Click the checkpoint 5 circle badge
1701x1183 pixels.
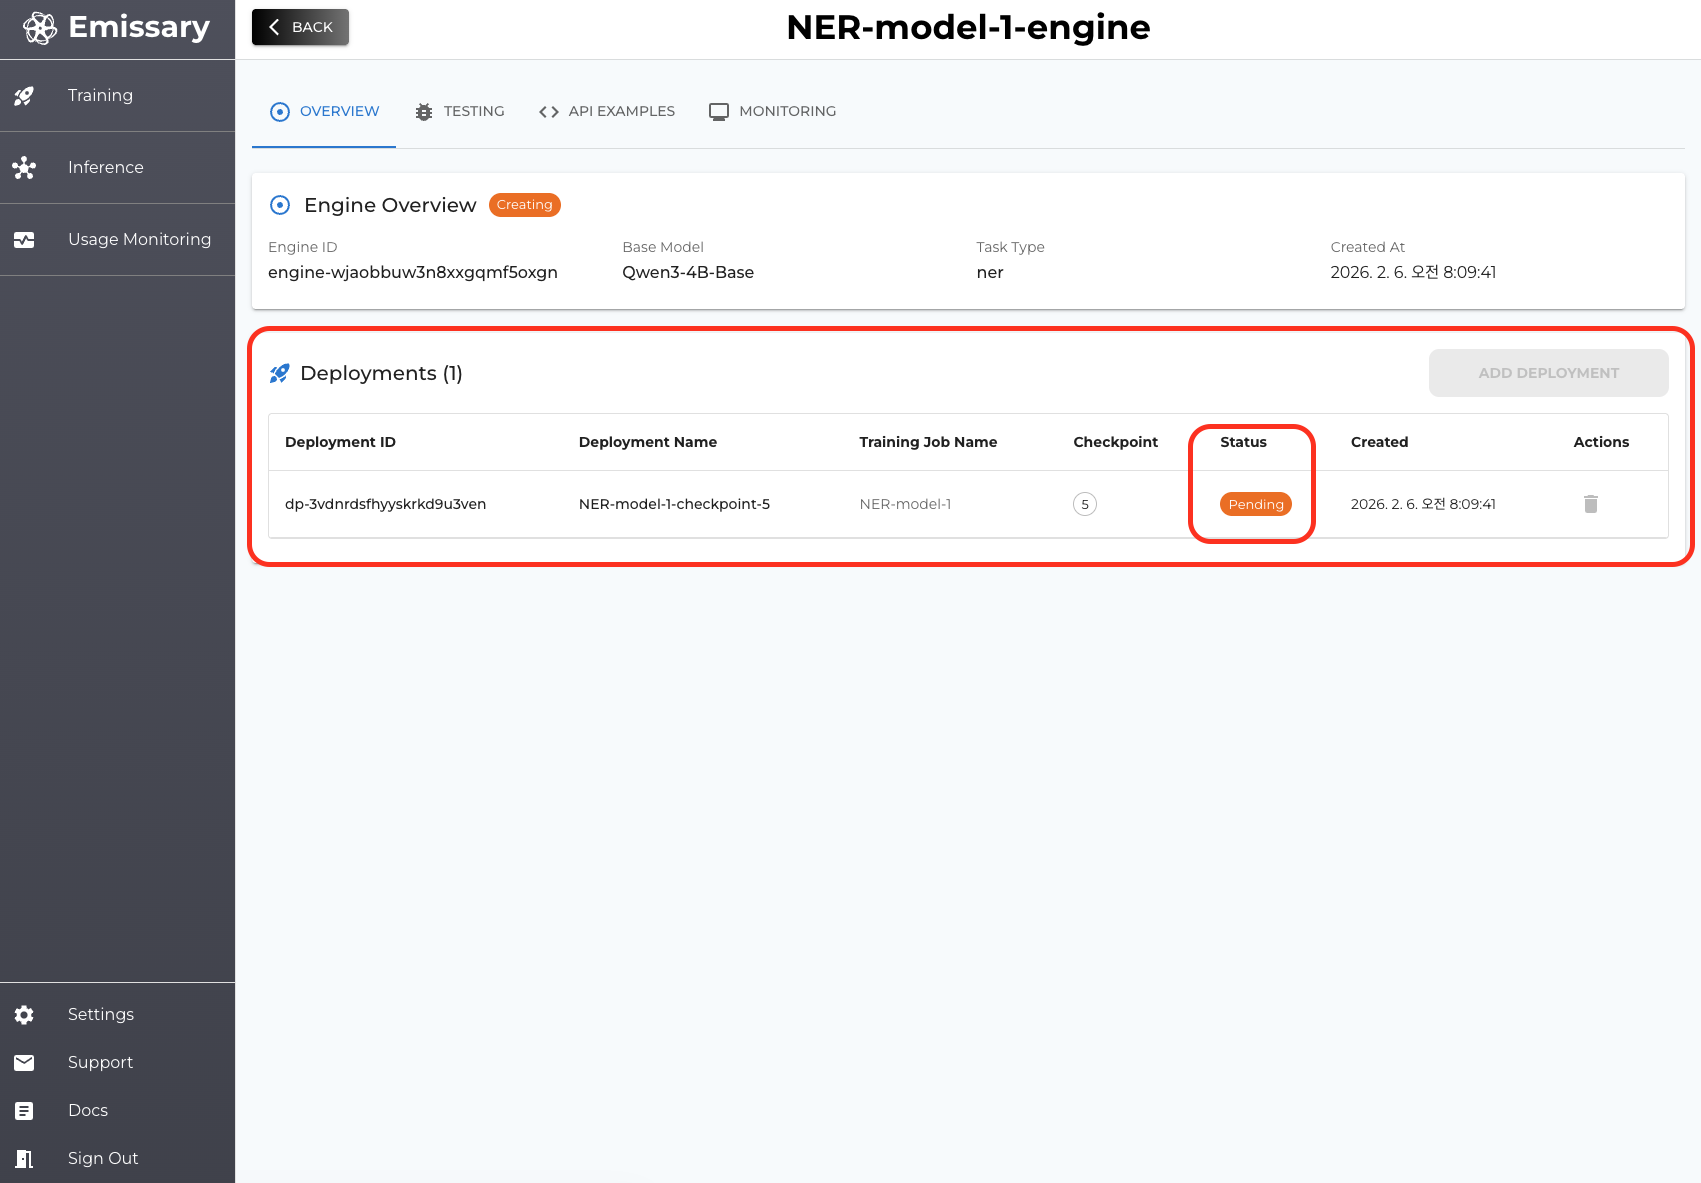click(x=1085, y=504)
